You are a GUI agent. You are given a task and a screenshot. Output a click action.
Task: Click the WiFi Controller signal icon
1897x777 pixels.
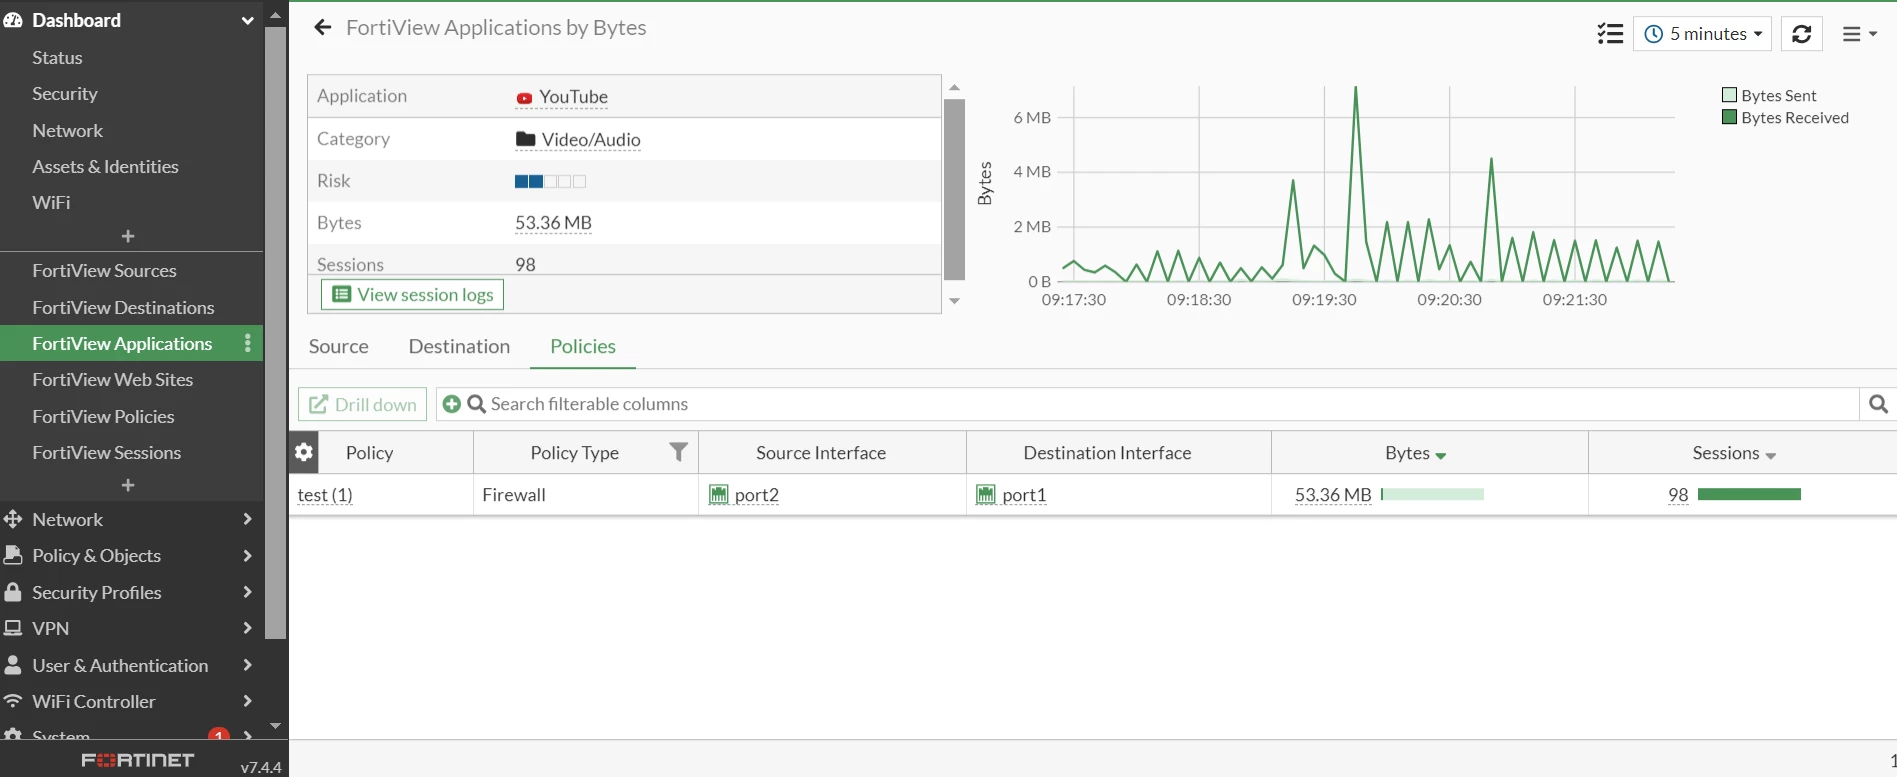pyautogui.click(x=13, y=701)
